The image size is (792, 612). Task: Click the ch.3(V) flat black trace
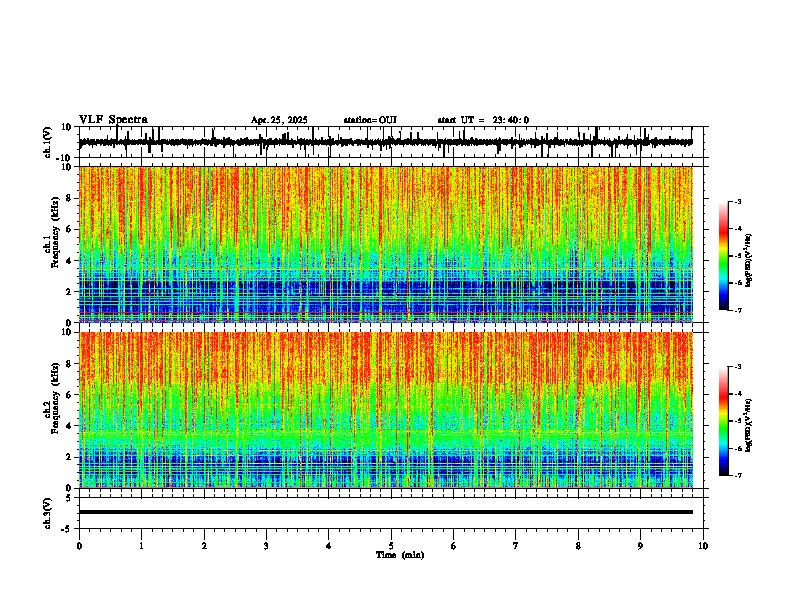click(386, 512)
